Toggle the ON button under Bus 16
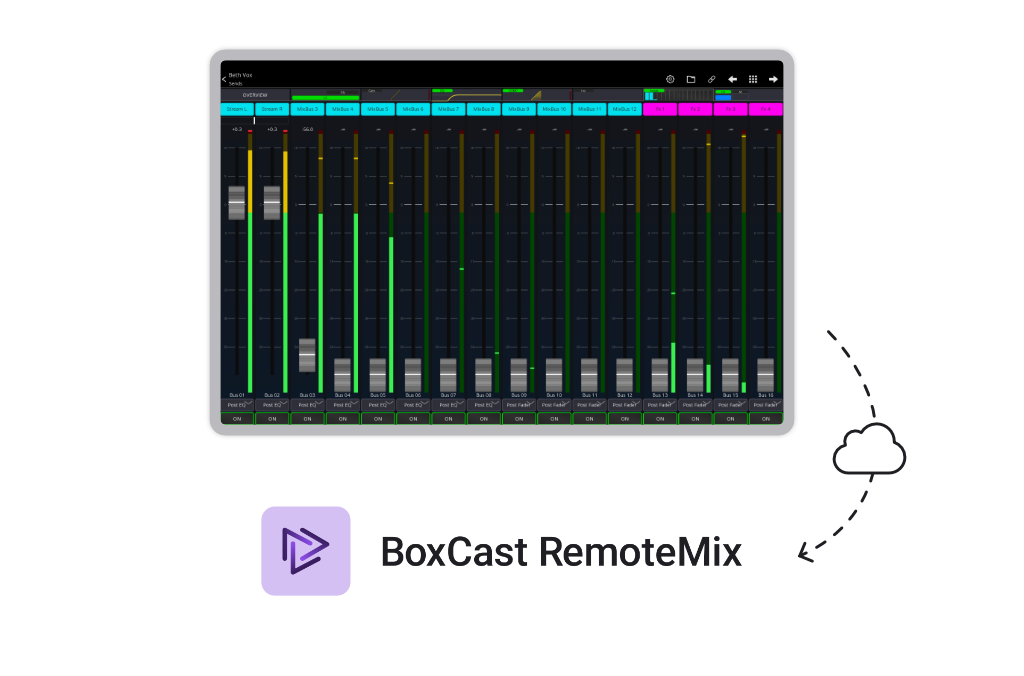Image resolution: width=1024 pixels, height=676 pixels. (766, 419)
